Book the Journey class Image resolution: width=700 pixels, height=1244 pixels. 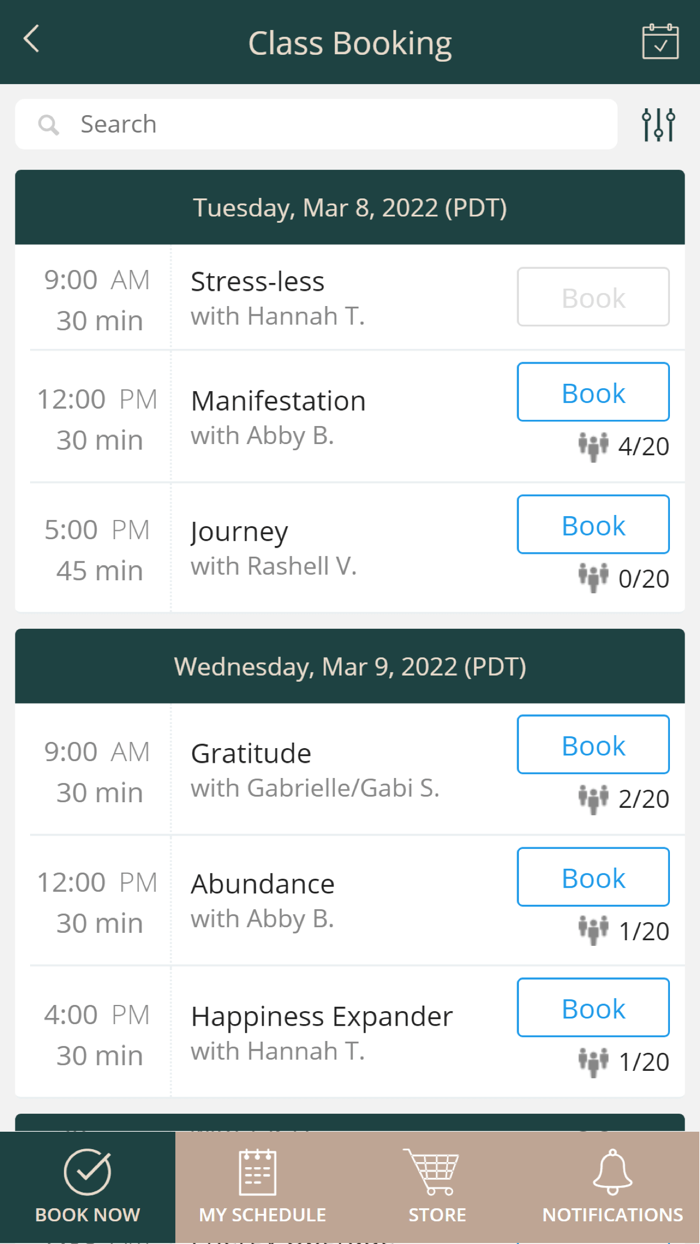(593, 525)
